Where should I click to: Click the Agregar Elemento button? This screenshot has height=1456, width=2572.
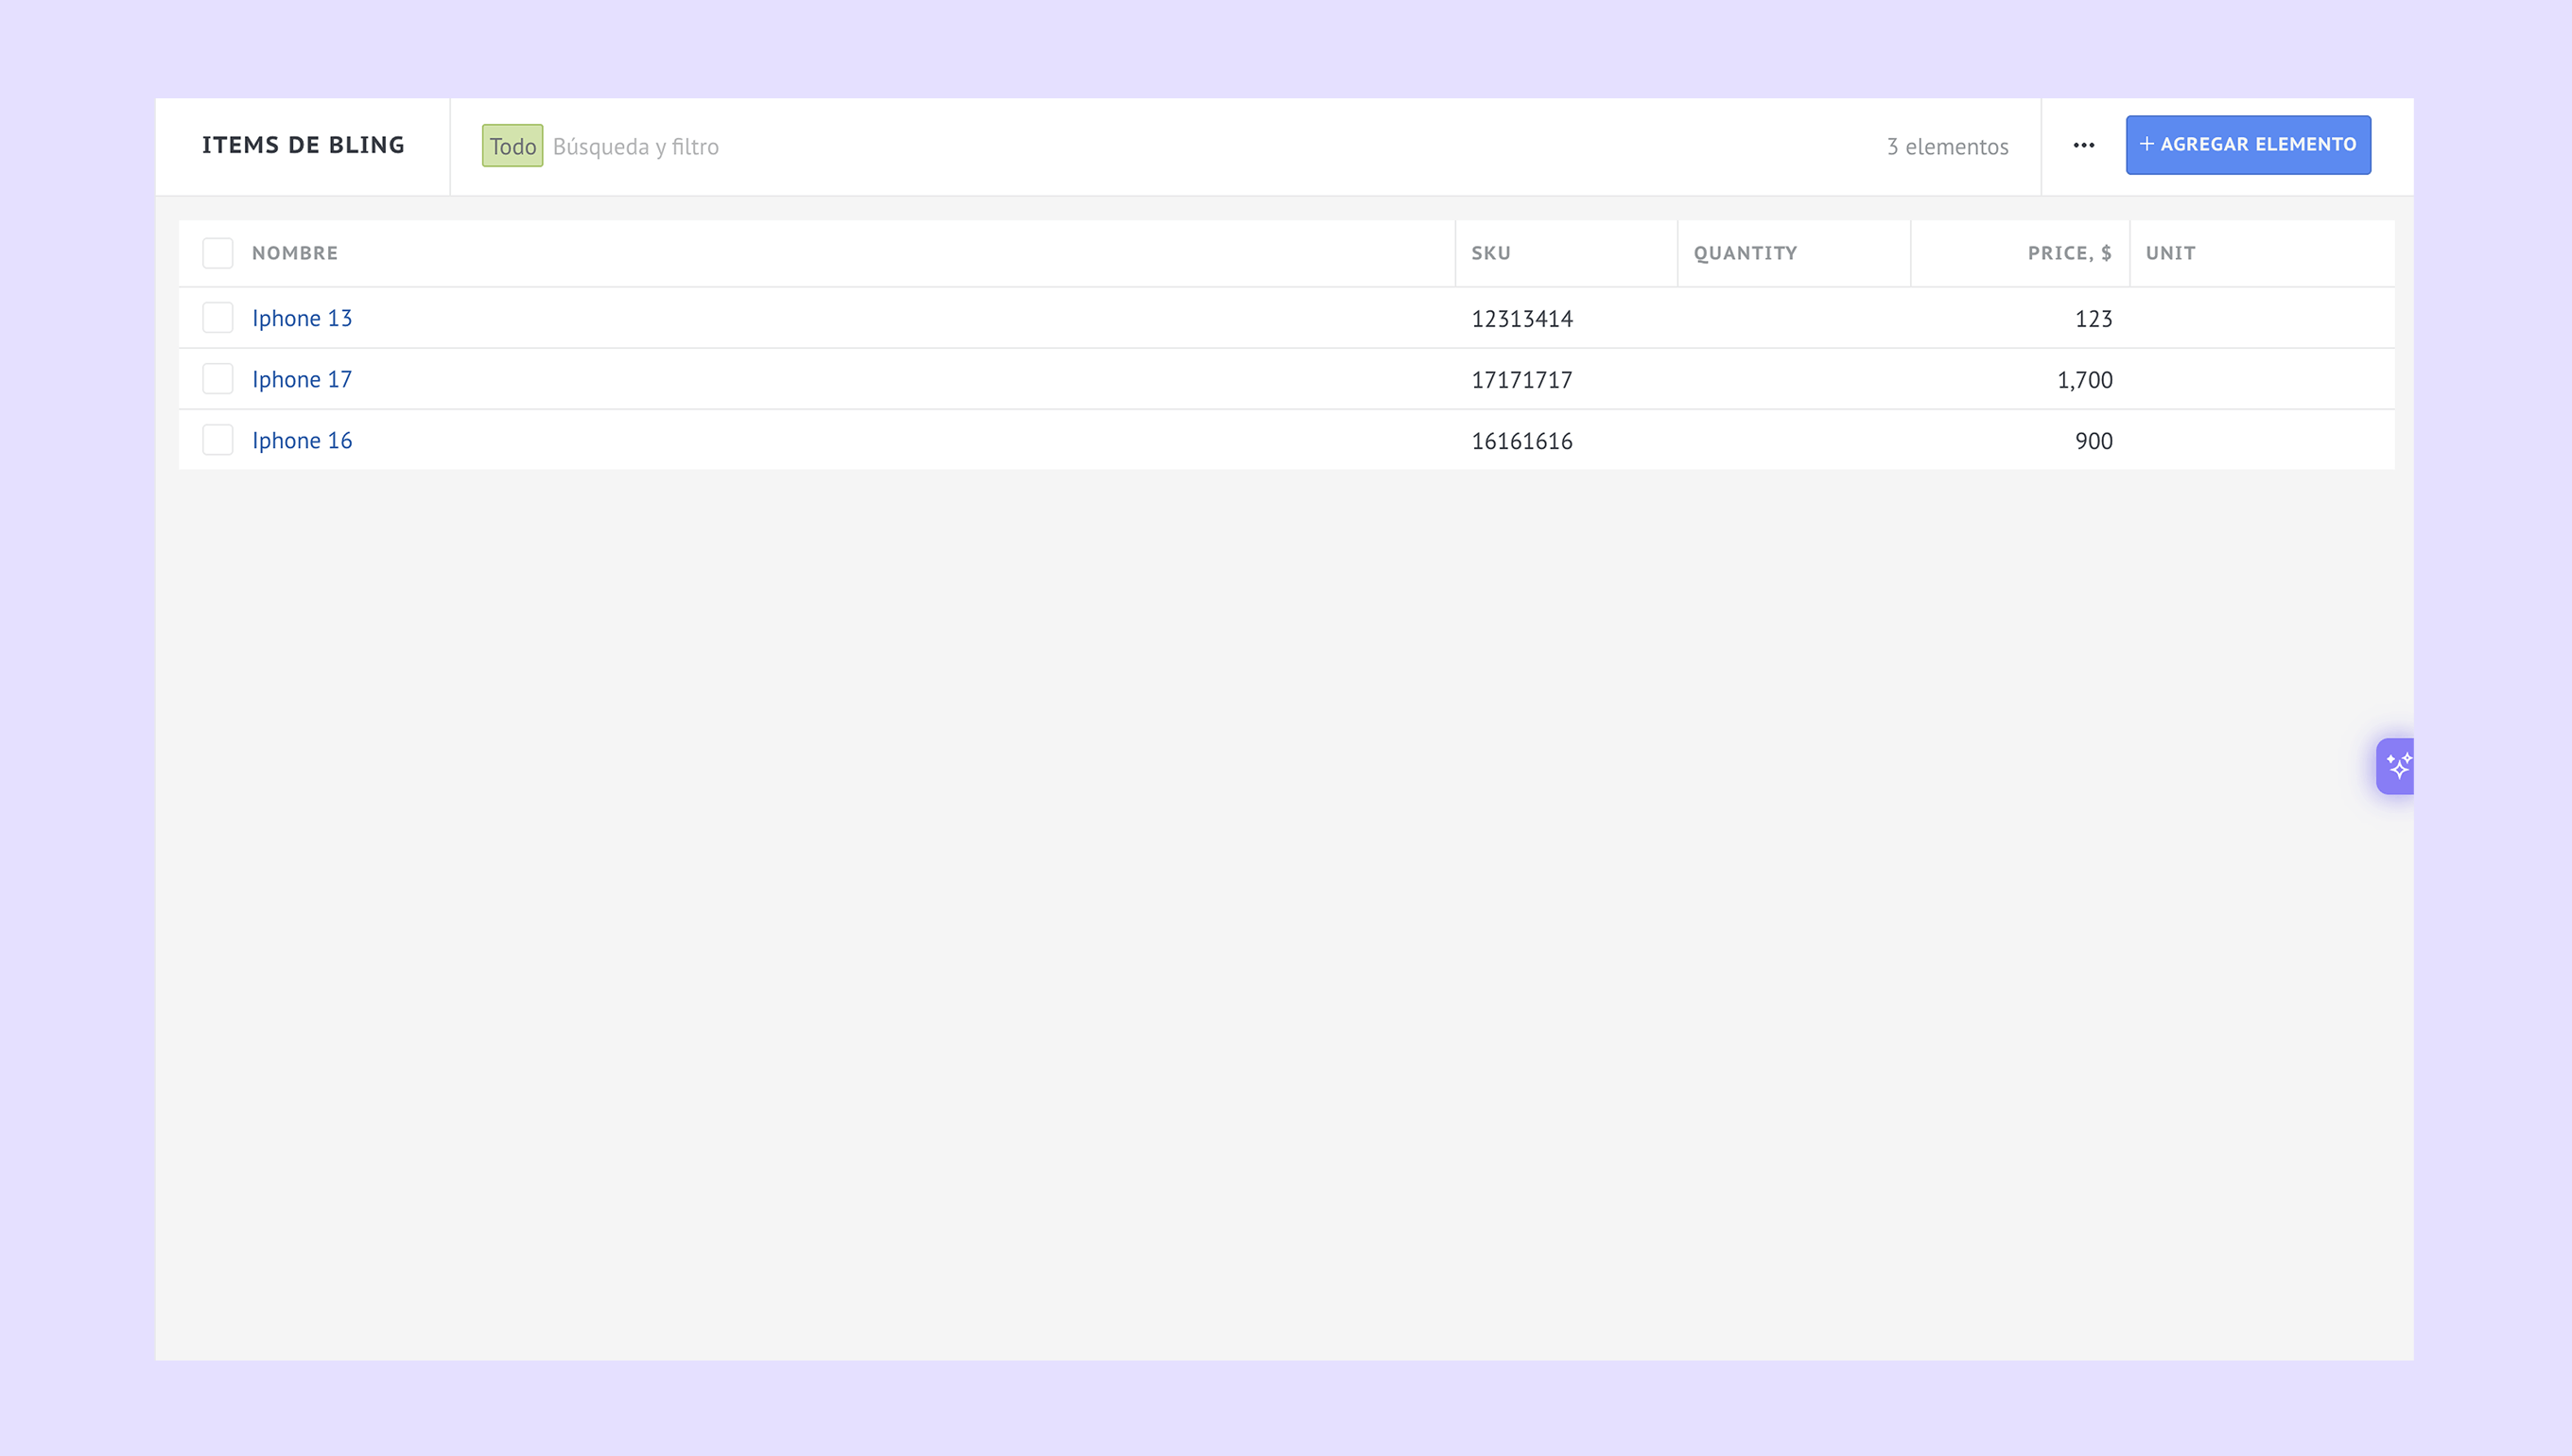click(2247, 145)
